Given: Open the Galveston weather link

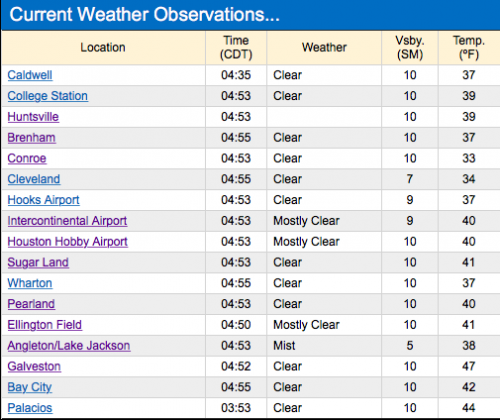Looking at the screenshot, I should (34, 366).
